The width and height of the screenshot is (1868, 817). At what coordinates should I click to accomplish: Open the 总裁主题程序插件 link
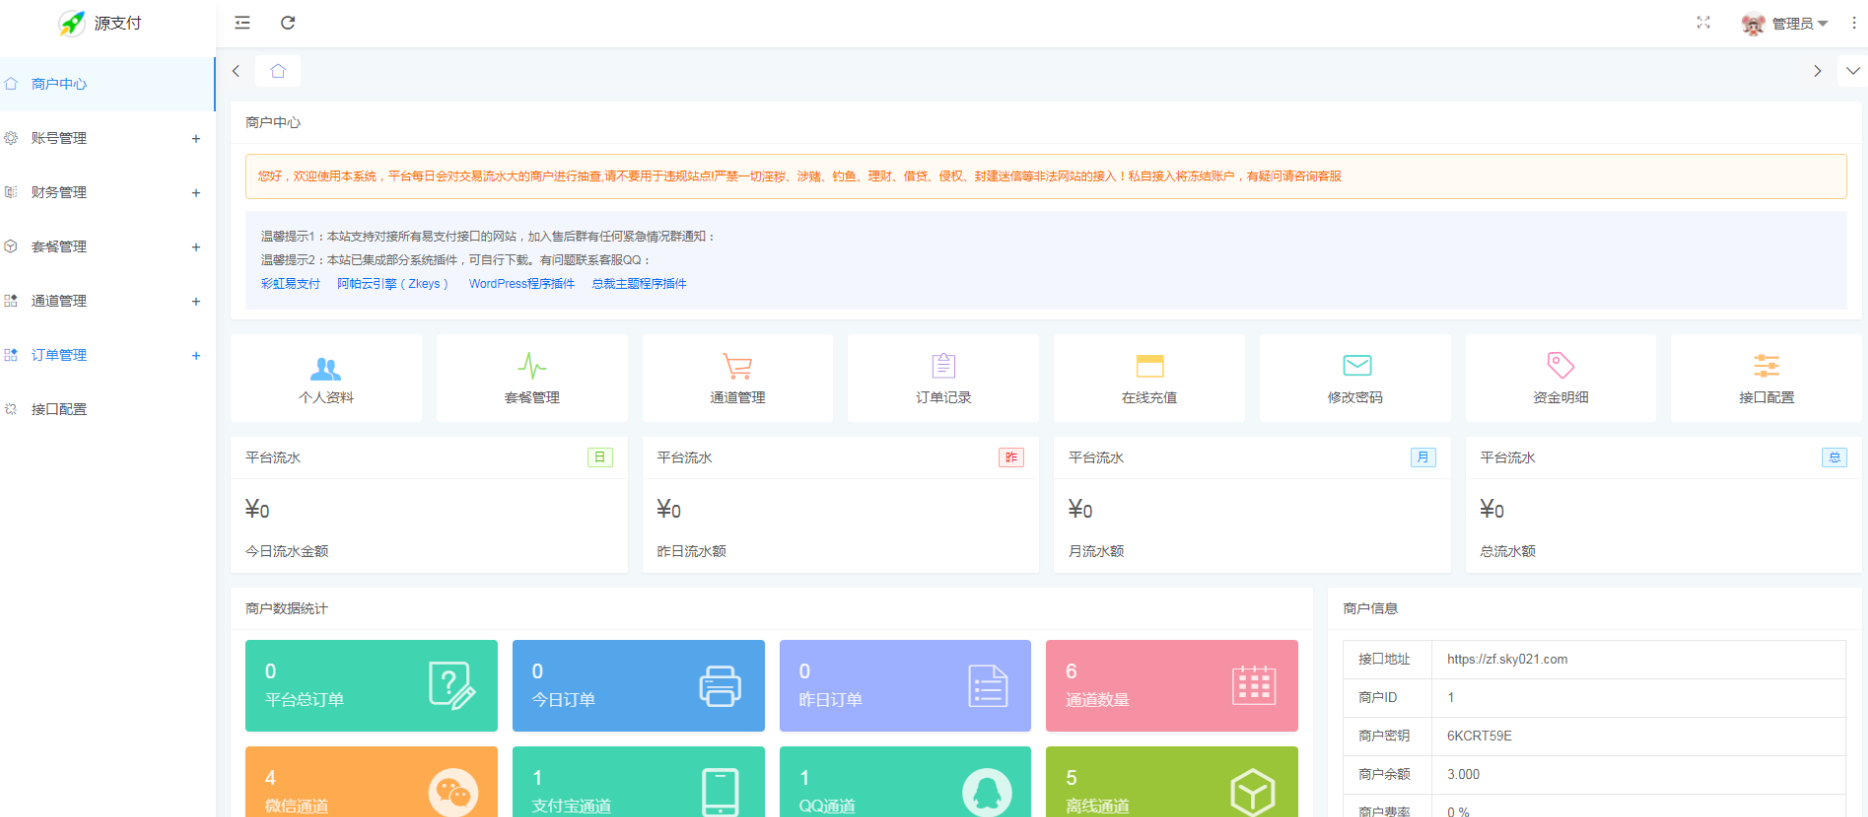[639, 284]
